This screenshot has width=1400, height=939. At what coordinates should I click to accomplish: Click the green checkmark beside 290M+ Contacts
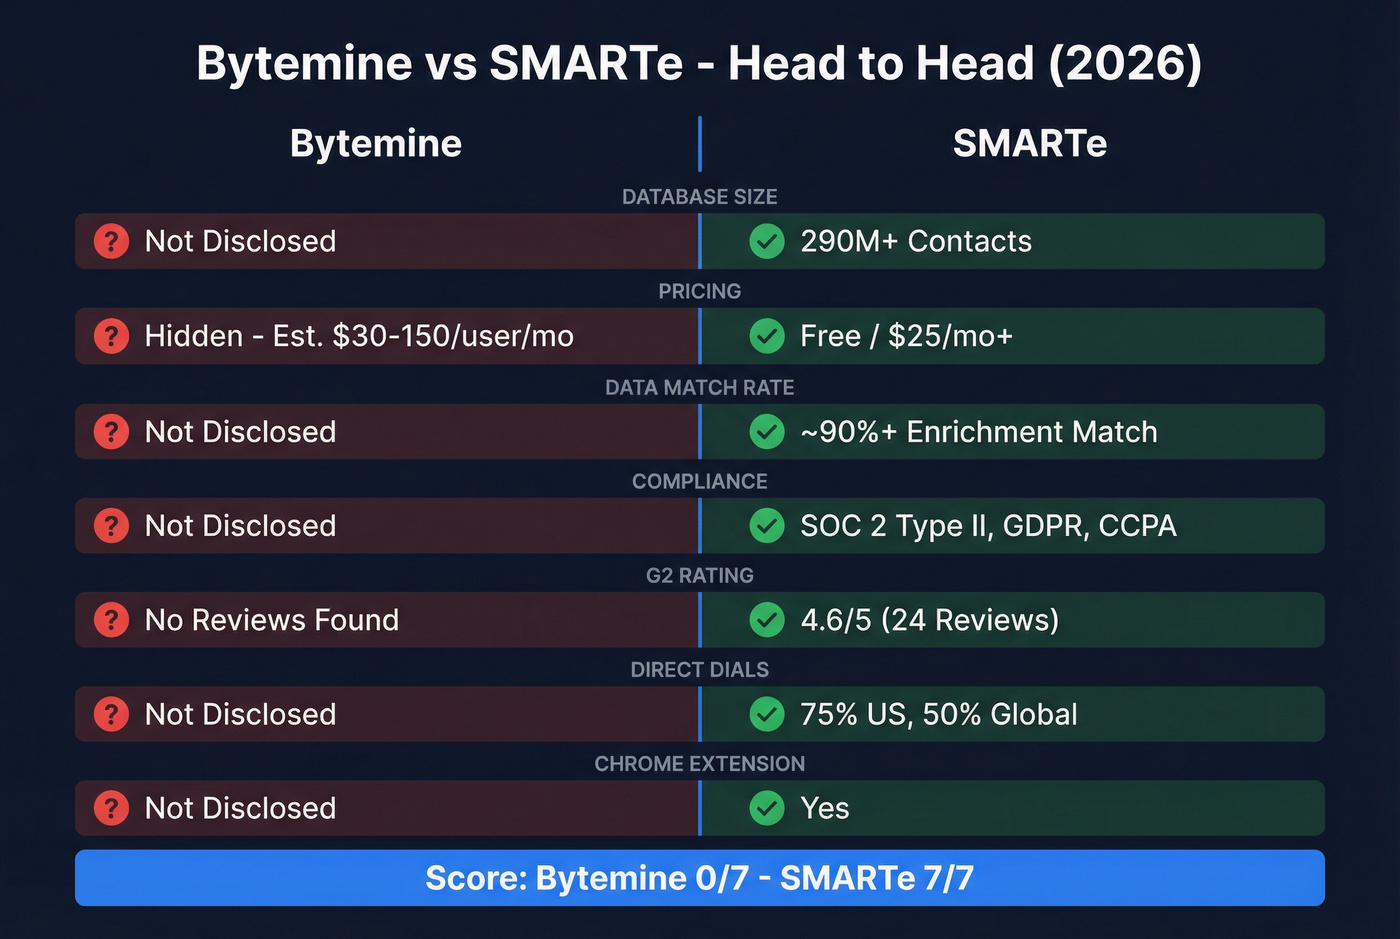coord(767,241)
